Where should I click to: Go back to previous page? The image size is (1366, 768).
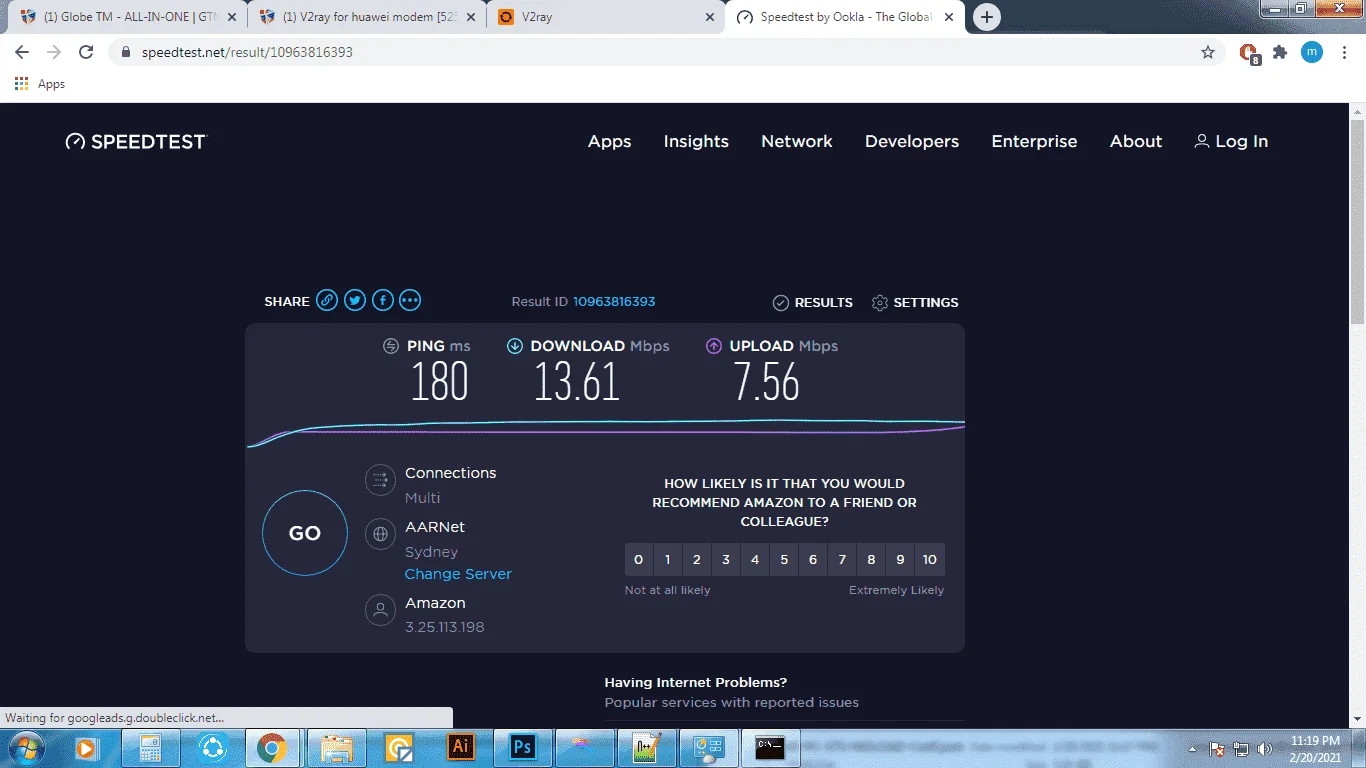click(22, 52)
